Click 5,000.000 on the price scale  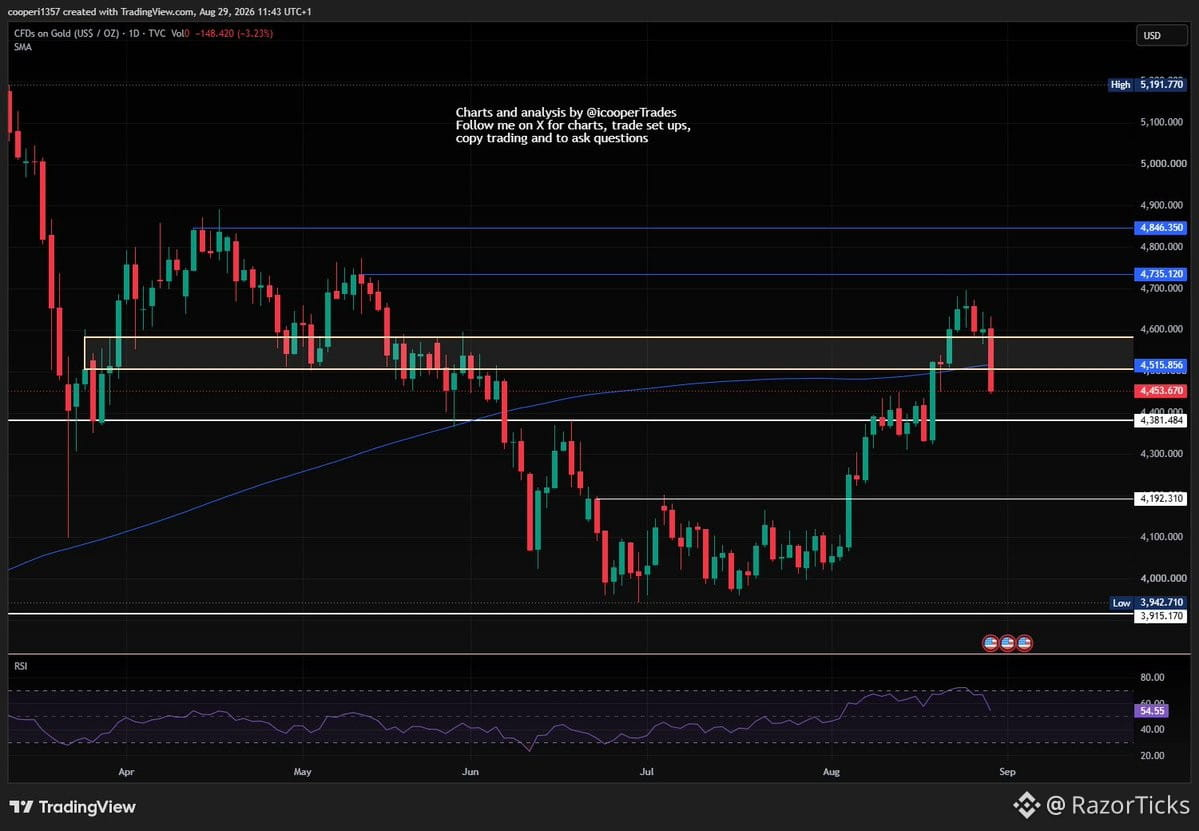click(x=1163, y=164)
